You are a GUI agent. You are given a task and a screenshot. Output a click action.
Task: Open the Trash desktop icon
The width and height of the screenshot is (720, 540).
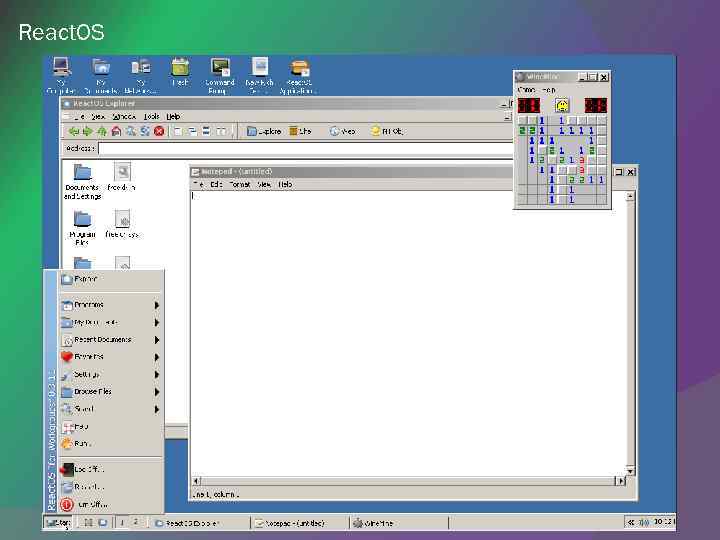point(180,72)
